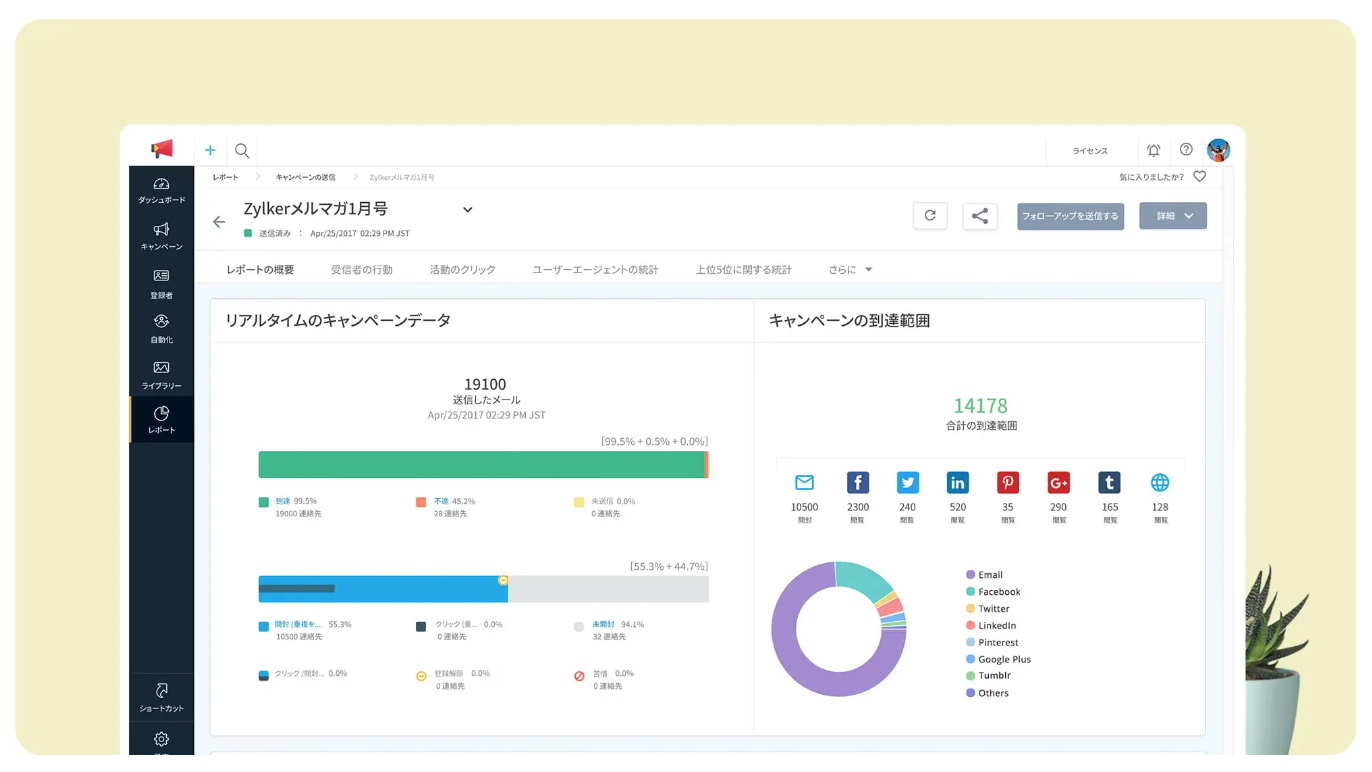Toggle the Email legend item in chart
Screen dimensions: 1372x772
point(990,575)
